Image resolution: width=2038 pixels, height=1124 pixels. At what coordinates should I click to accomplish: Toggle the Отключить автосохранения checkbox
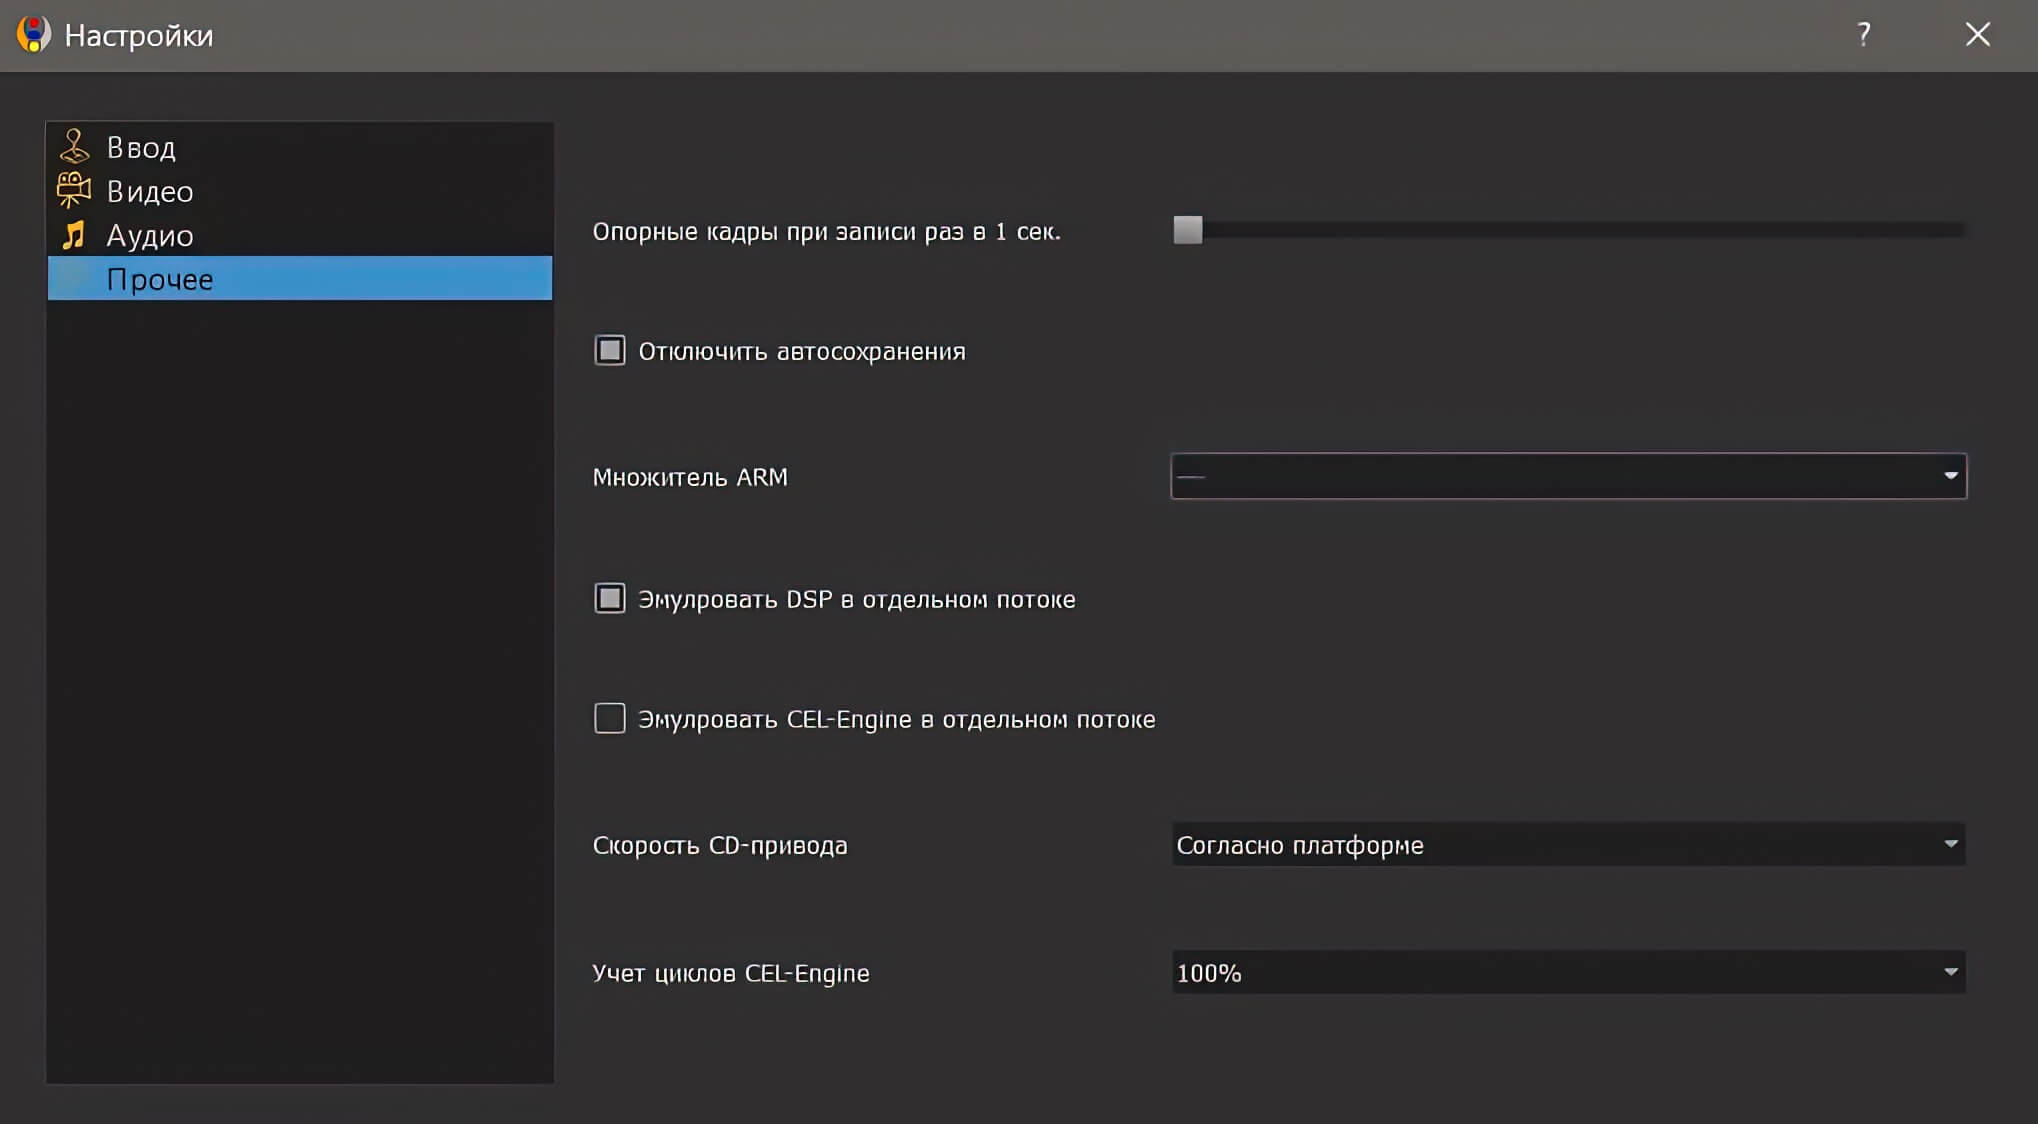(x=610, y=351)
